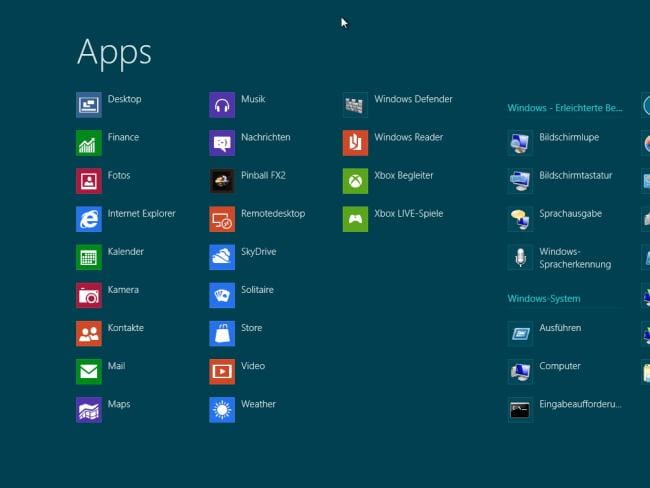Select the Ausführen text label
The width and height of the screenshot is (650, 488).
pos(560,328)
